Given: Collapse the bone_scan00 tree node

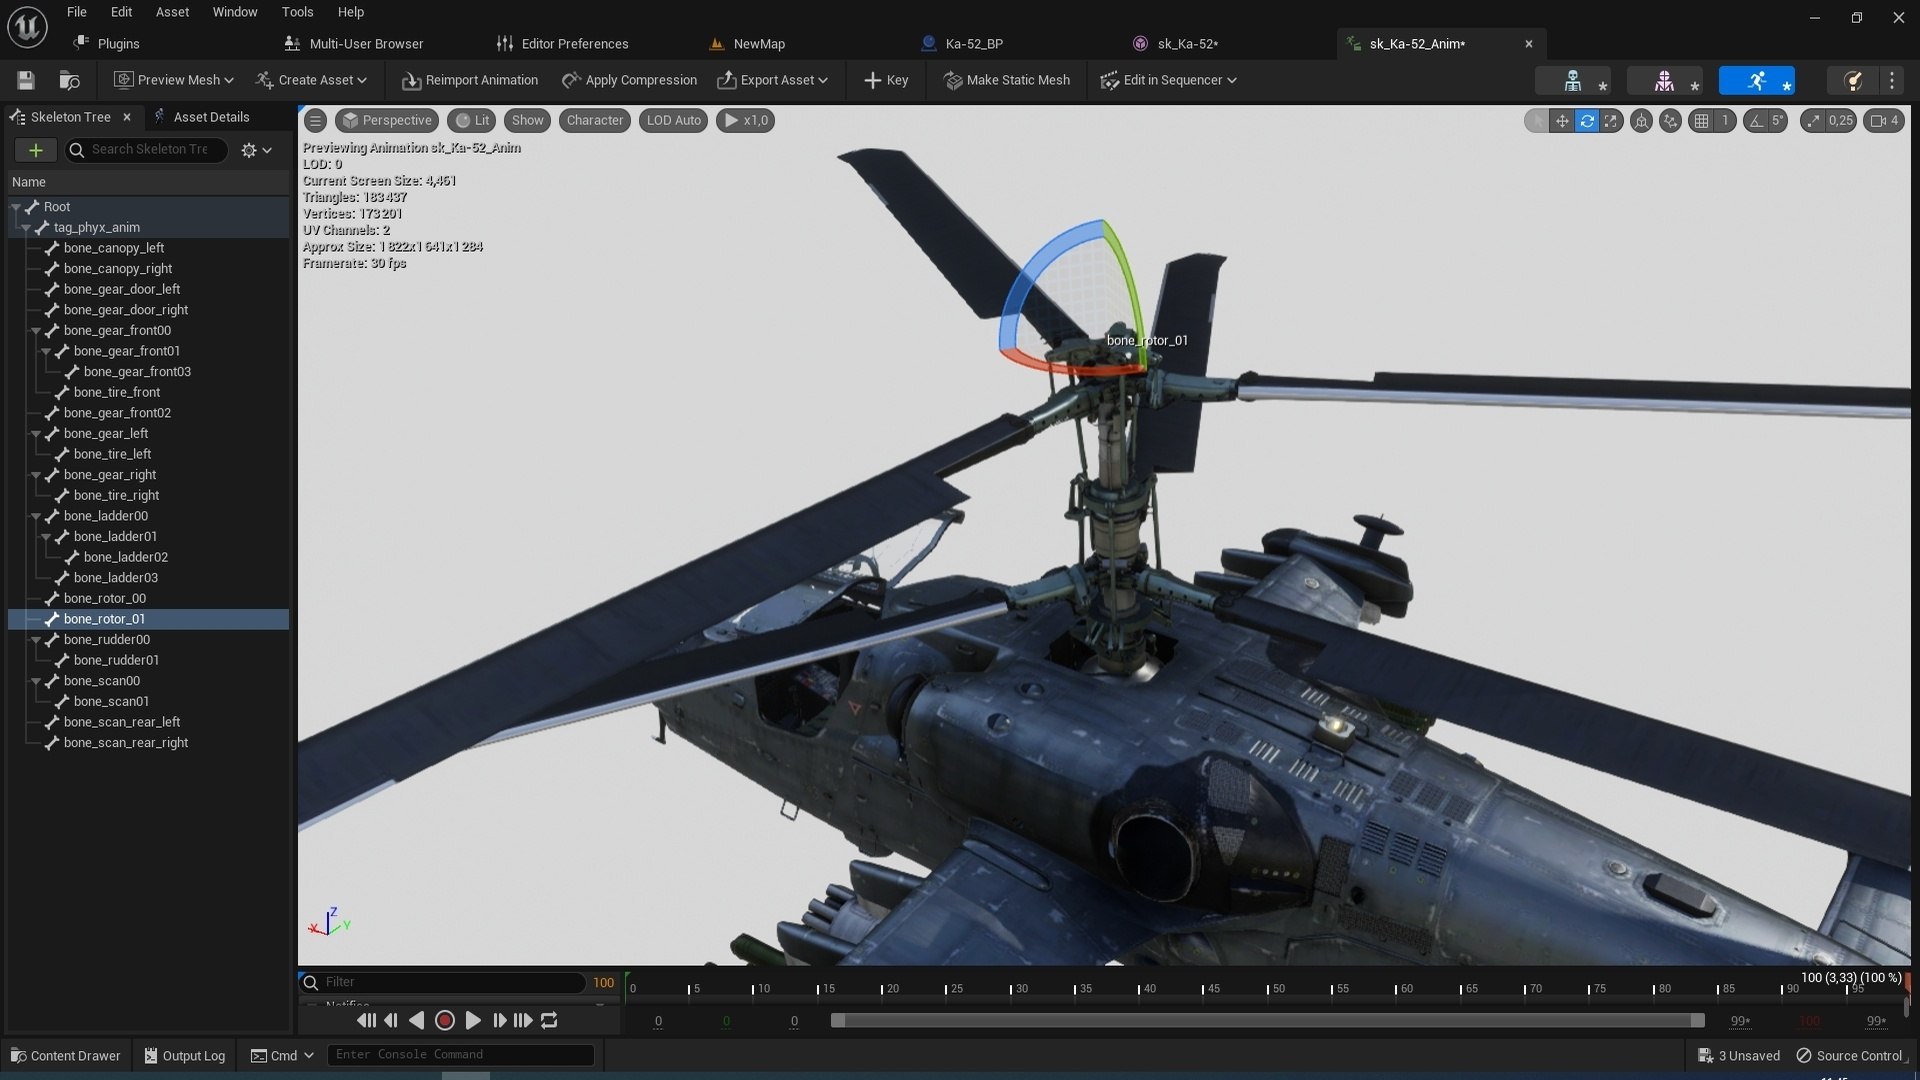Looking at the screenshot, I should click(36, 681).
